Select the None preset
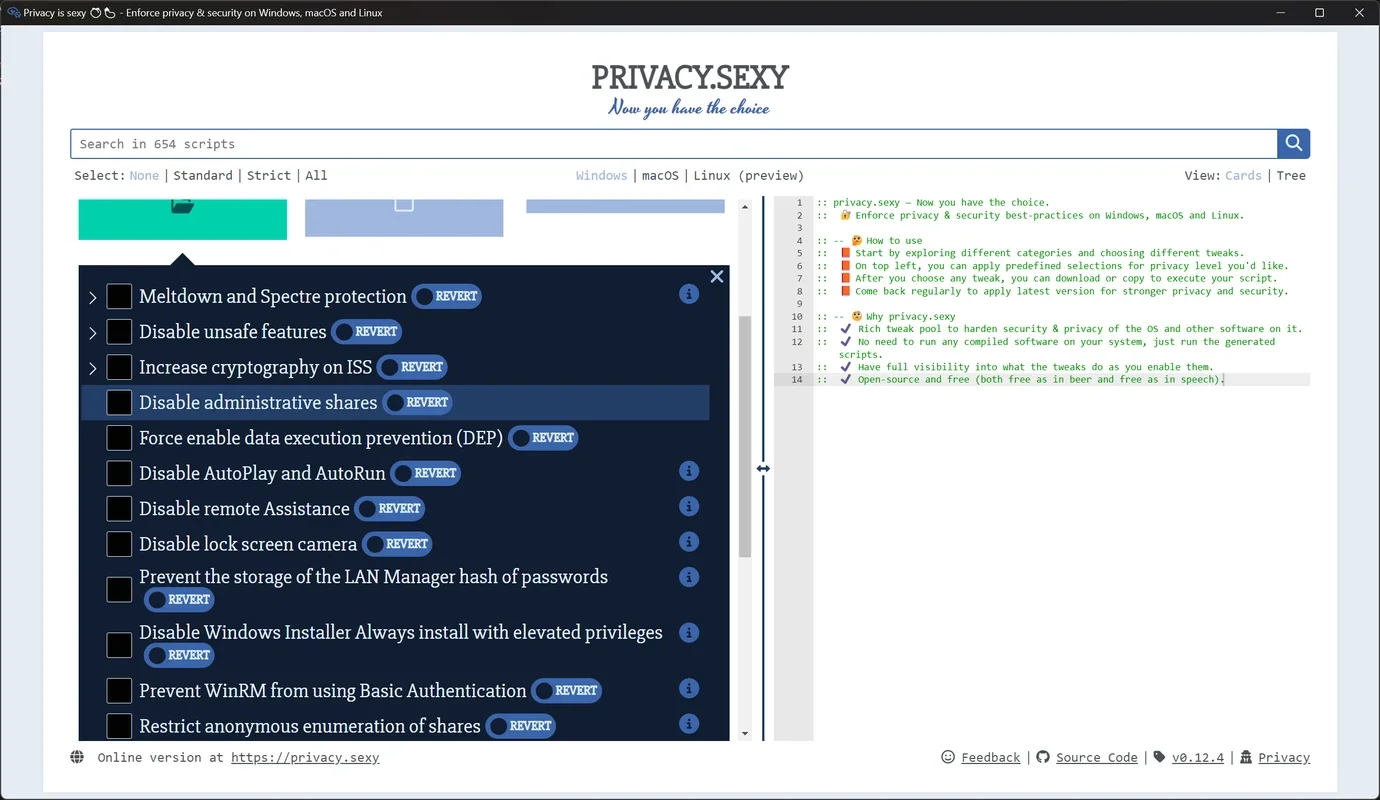 [x=144, y=175]
